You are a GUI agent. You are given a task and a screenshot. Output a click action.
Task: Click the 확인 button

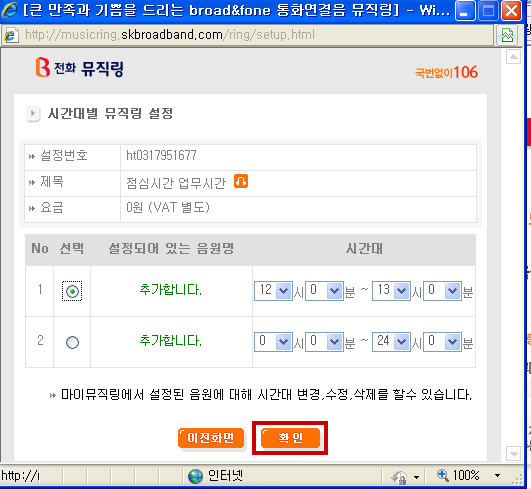[x=290, y=438]
